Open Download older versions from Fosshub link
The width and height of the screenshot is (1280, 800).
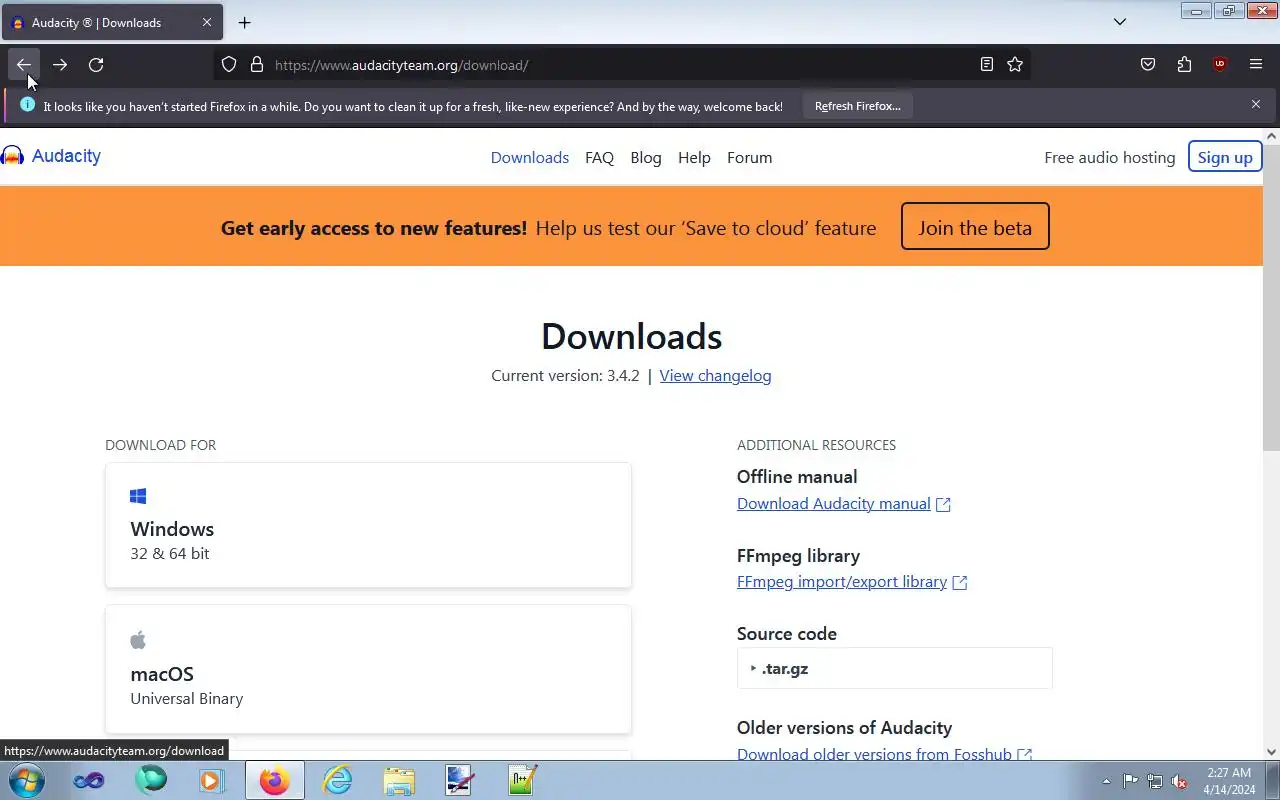pyautogui.click(x=875, y=754)
